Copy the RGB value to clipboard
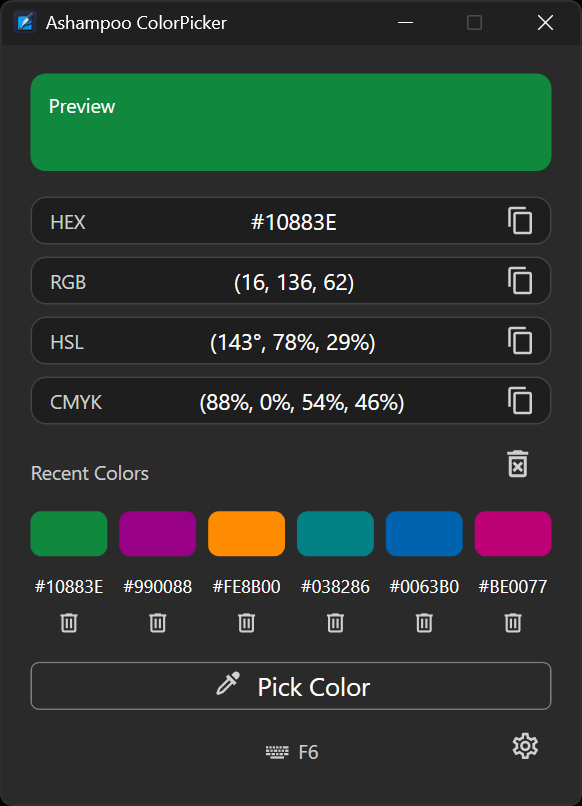Viewport: 582px width, 806px height. coord(520,281)
